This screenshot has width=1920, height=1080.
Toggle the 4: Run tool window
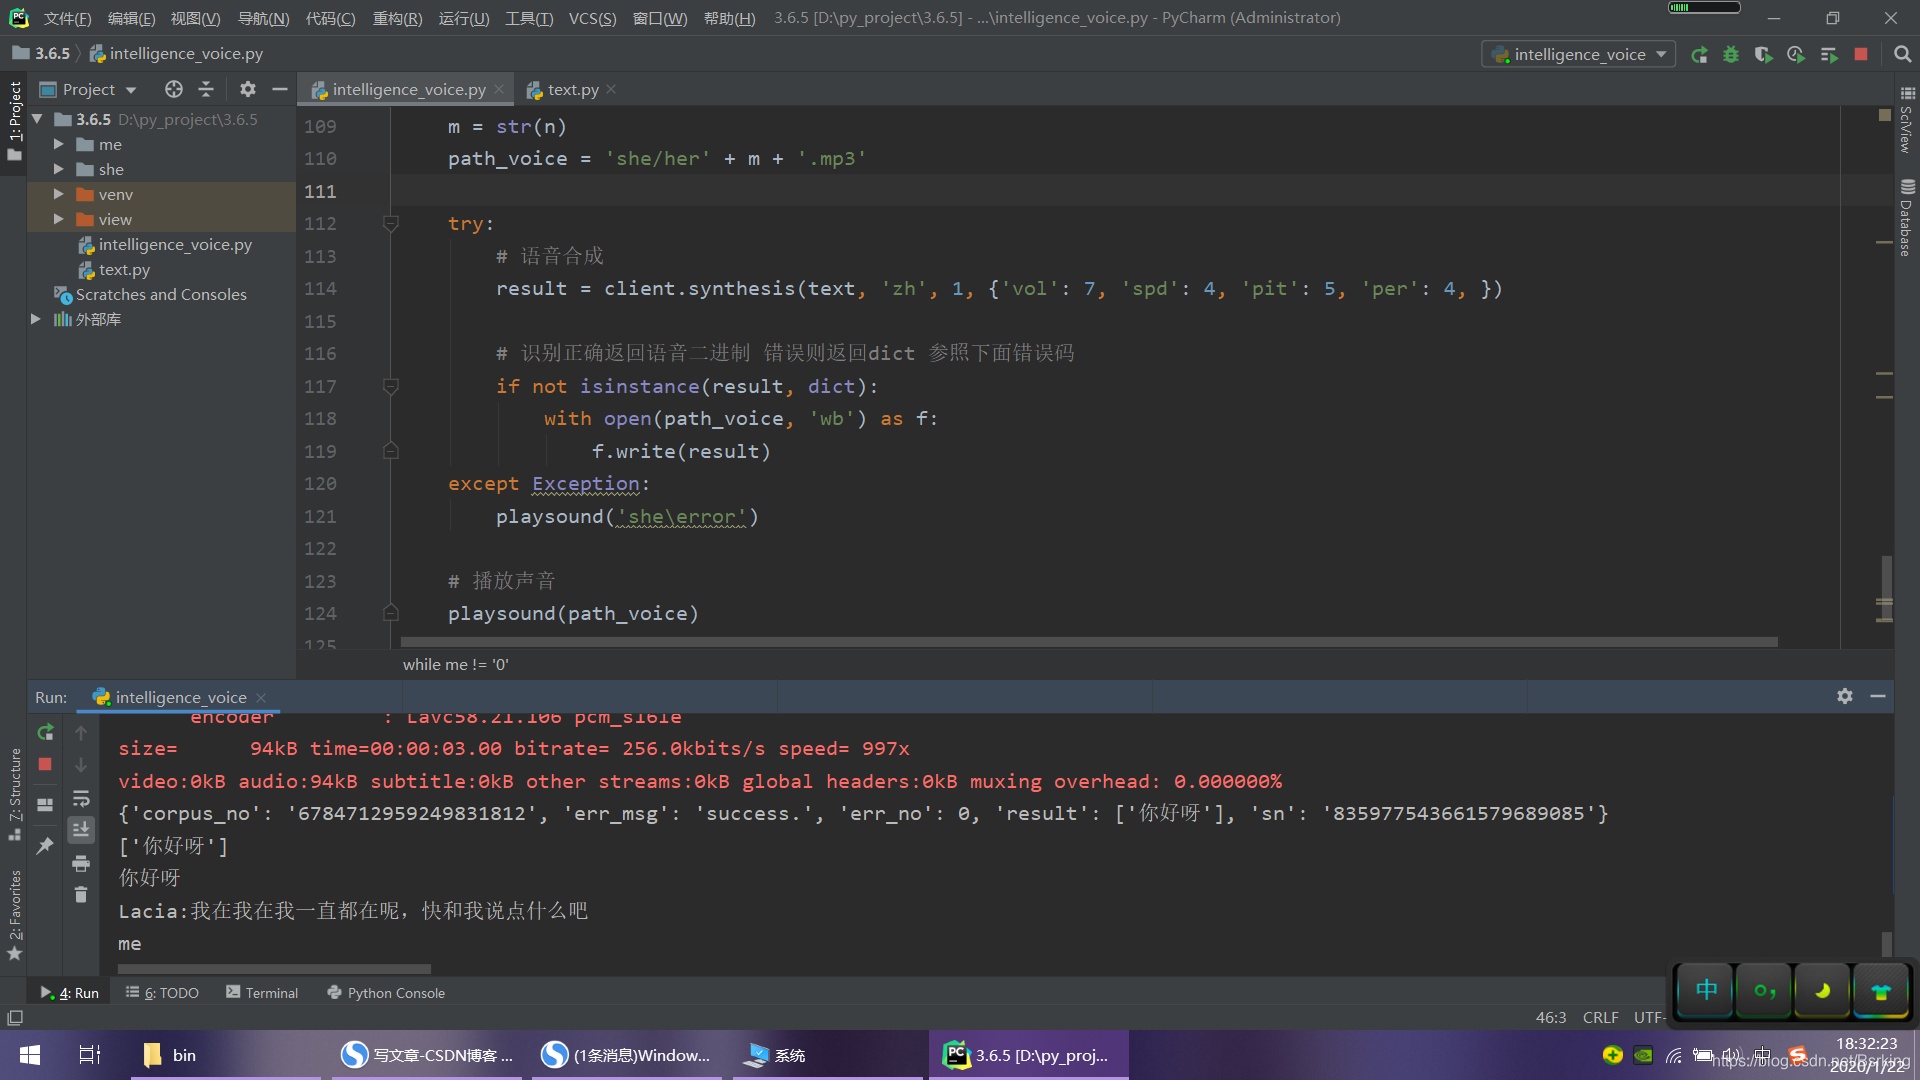pos(70,993)
